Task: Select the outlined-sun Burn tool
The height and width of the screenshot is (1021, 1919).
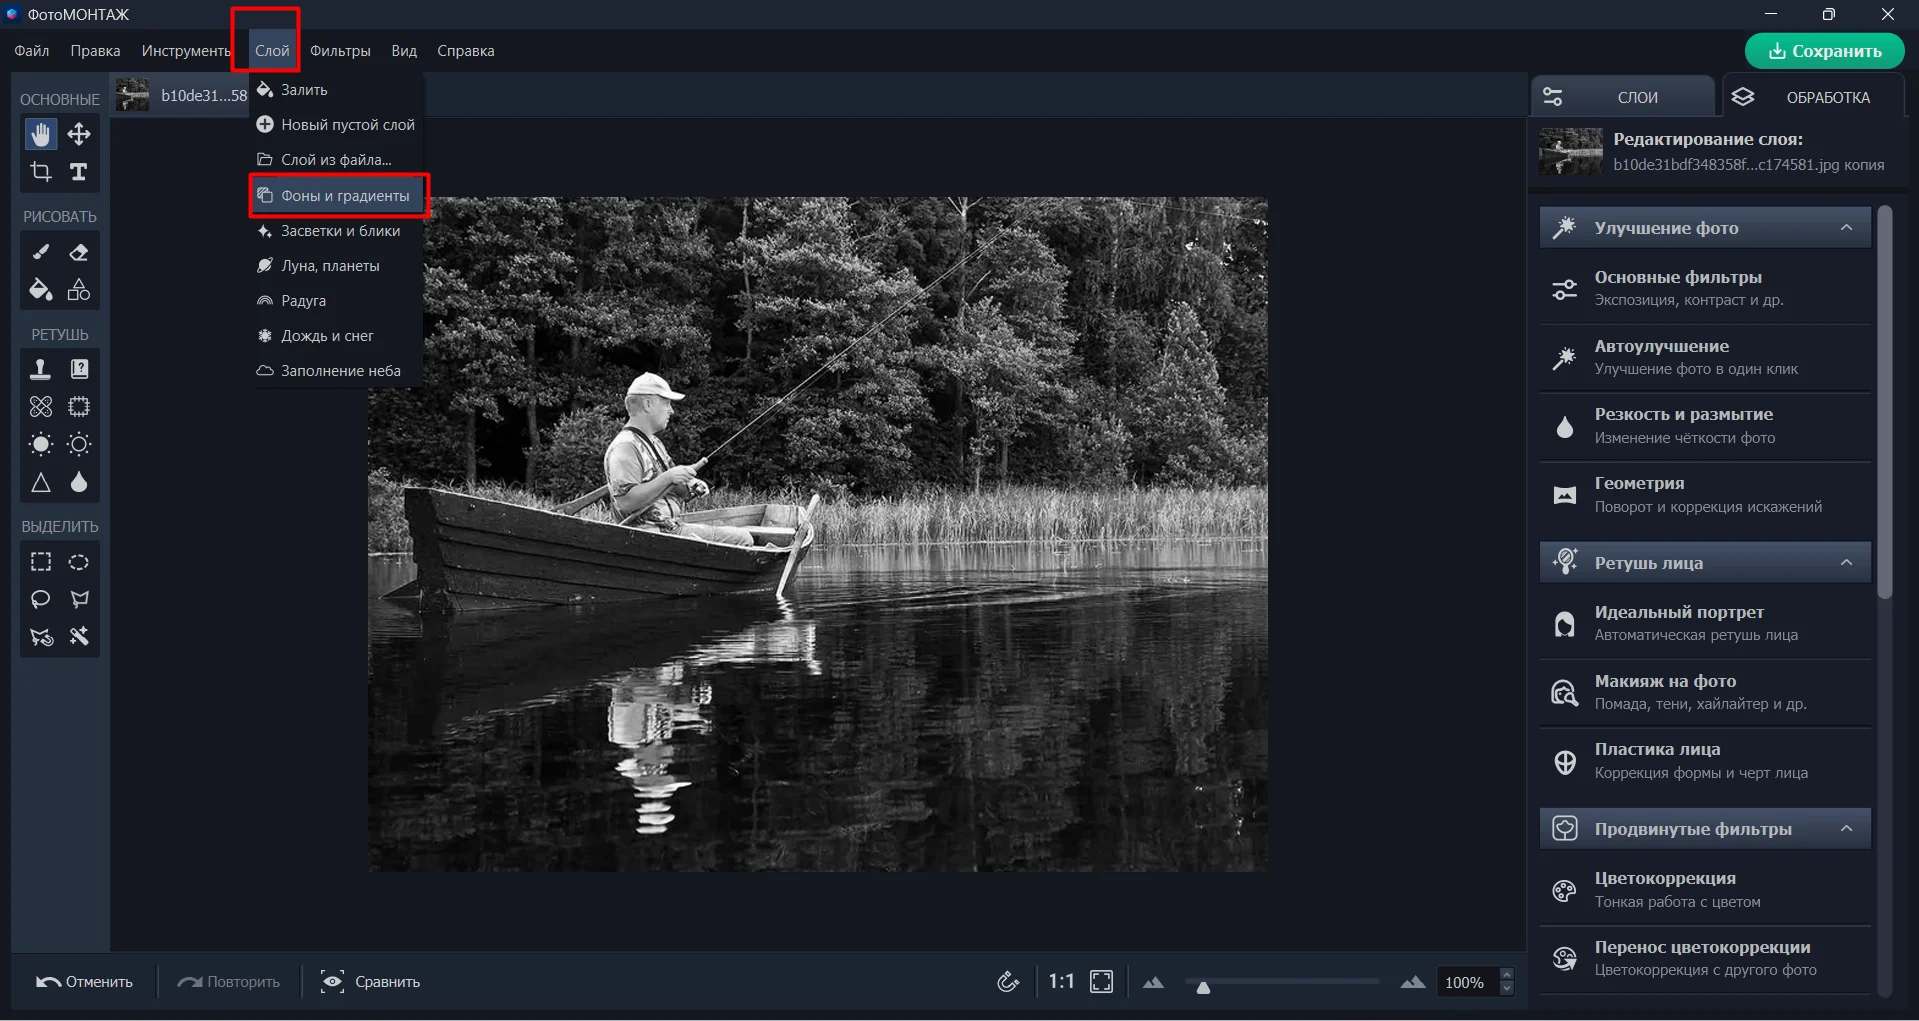Action: tap(79, 444)
